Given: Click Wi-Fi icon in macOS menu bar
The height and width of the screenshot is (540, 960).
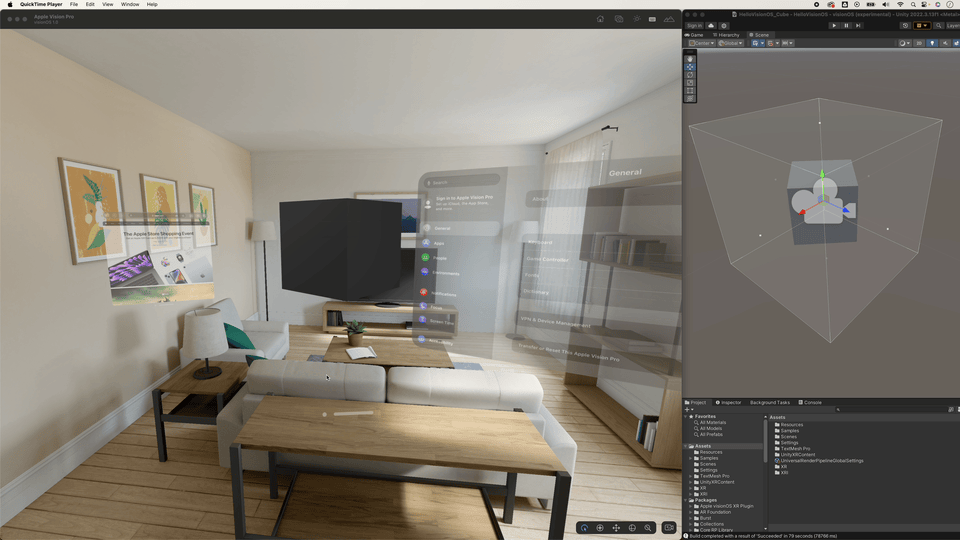Looking at the screenshot, I should pyautogui.click(x=900, y=4).
